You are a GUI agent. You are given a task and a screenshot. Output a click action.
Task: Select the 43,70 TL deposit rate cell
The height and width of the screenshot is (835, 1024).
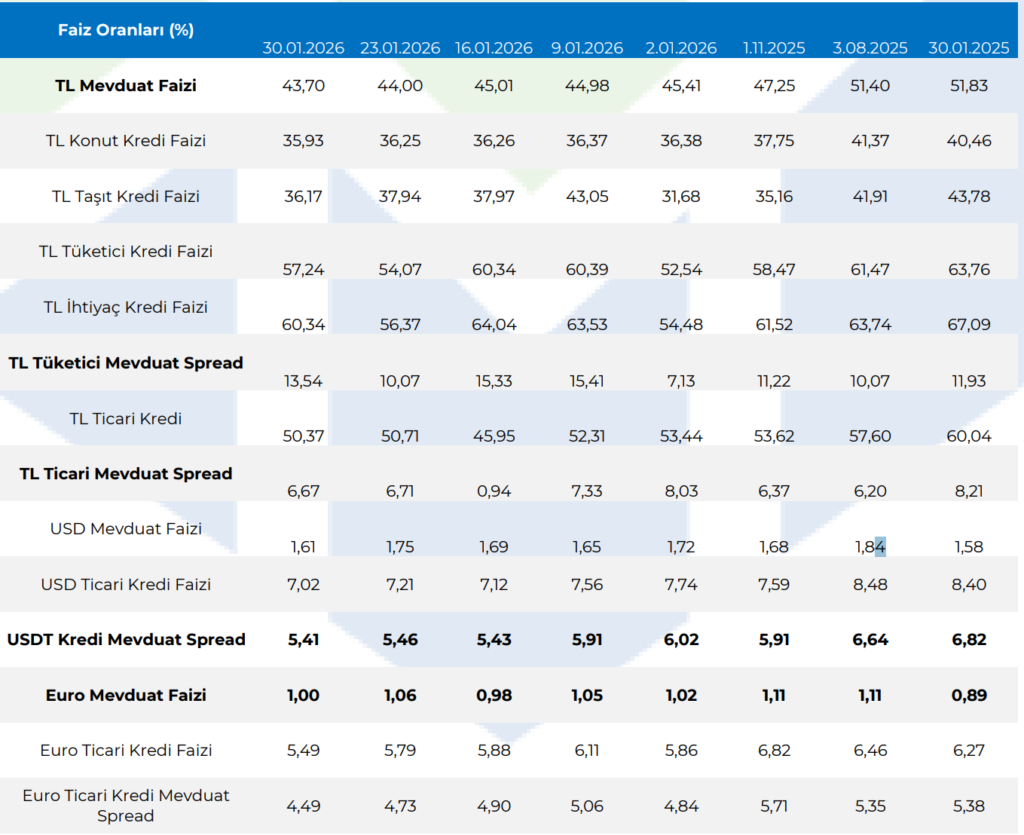[x=303, y=86]
